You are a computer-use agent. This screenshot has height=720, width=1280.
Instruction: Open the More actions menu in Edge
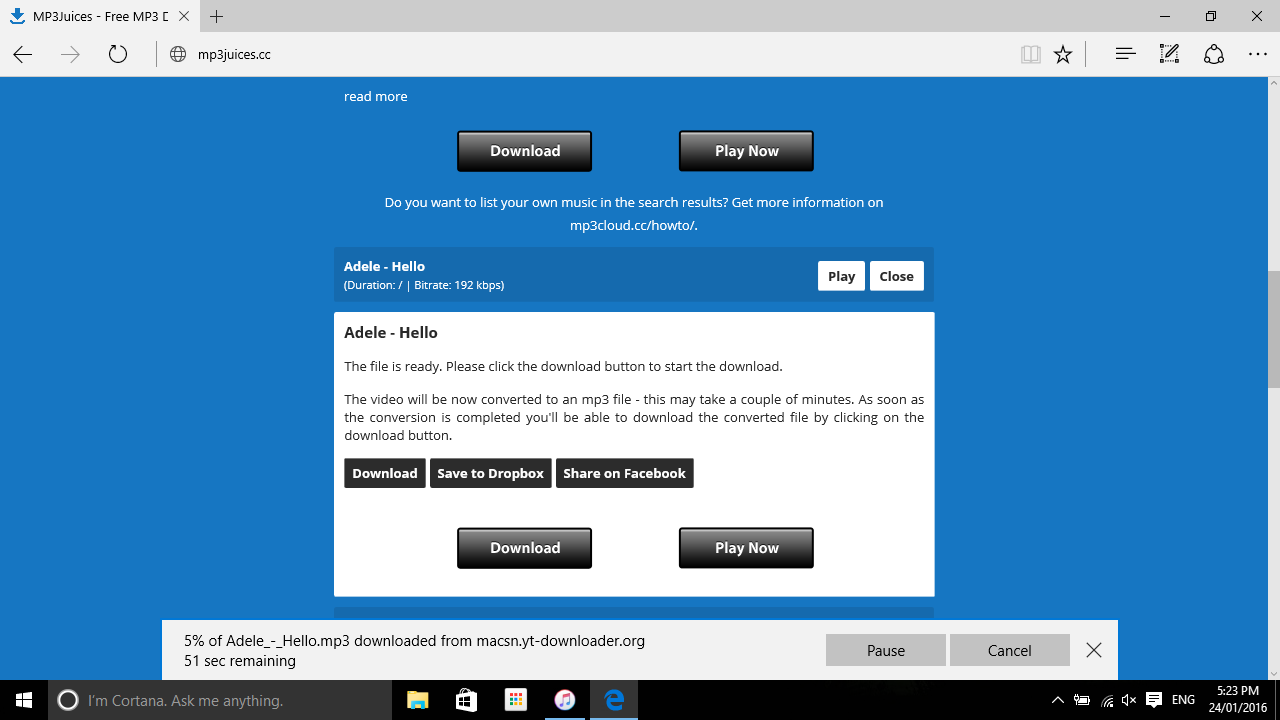[x=1257, y=54]
